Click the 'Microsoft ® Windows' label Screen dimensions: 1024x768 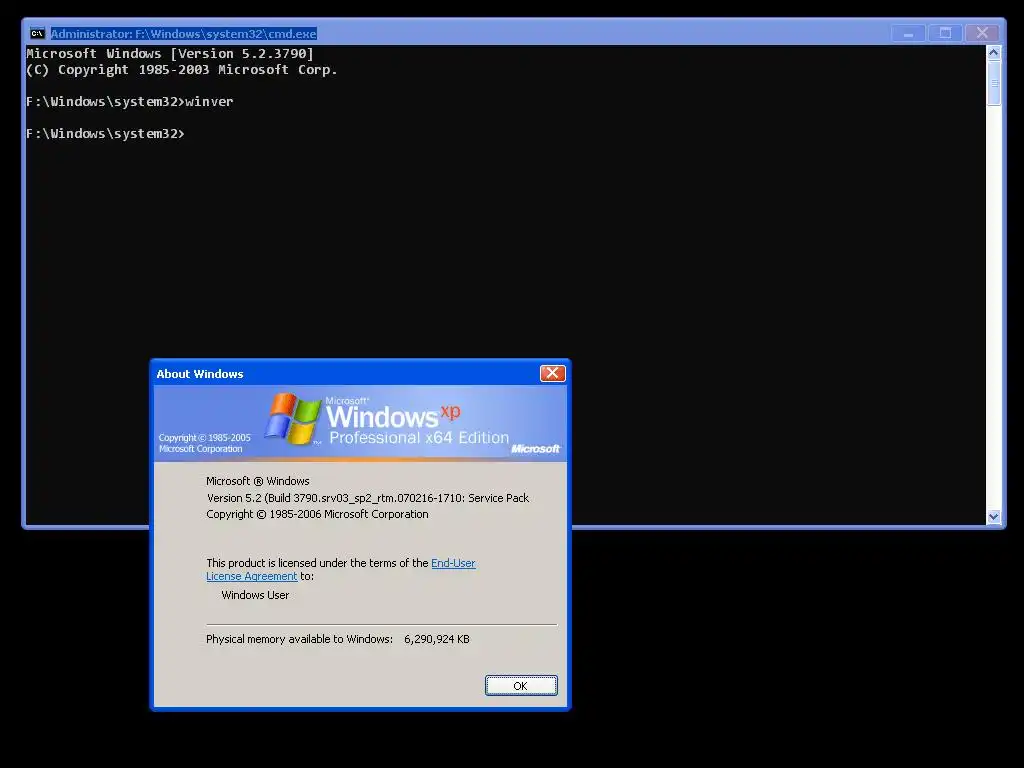pyautogui.click(x=258, y=481)
